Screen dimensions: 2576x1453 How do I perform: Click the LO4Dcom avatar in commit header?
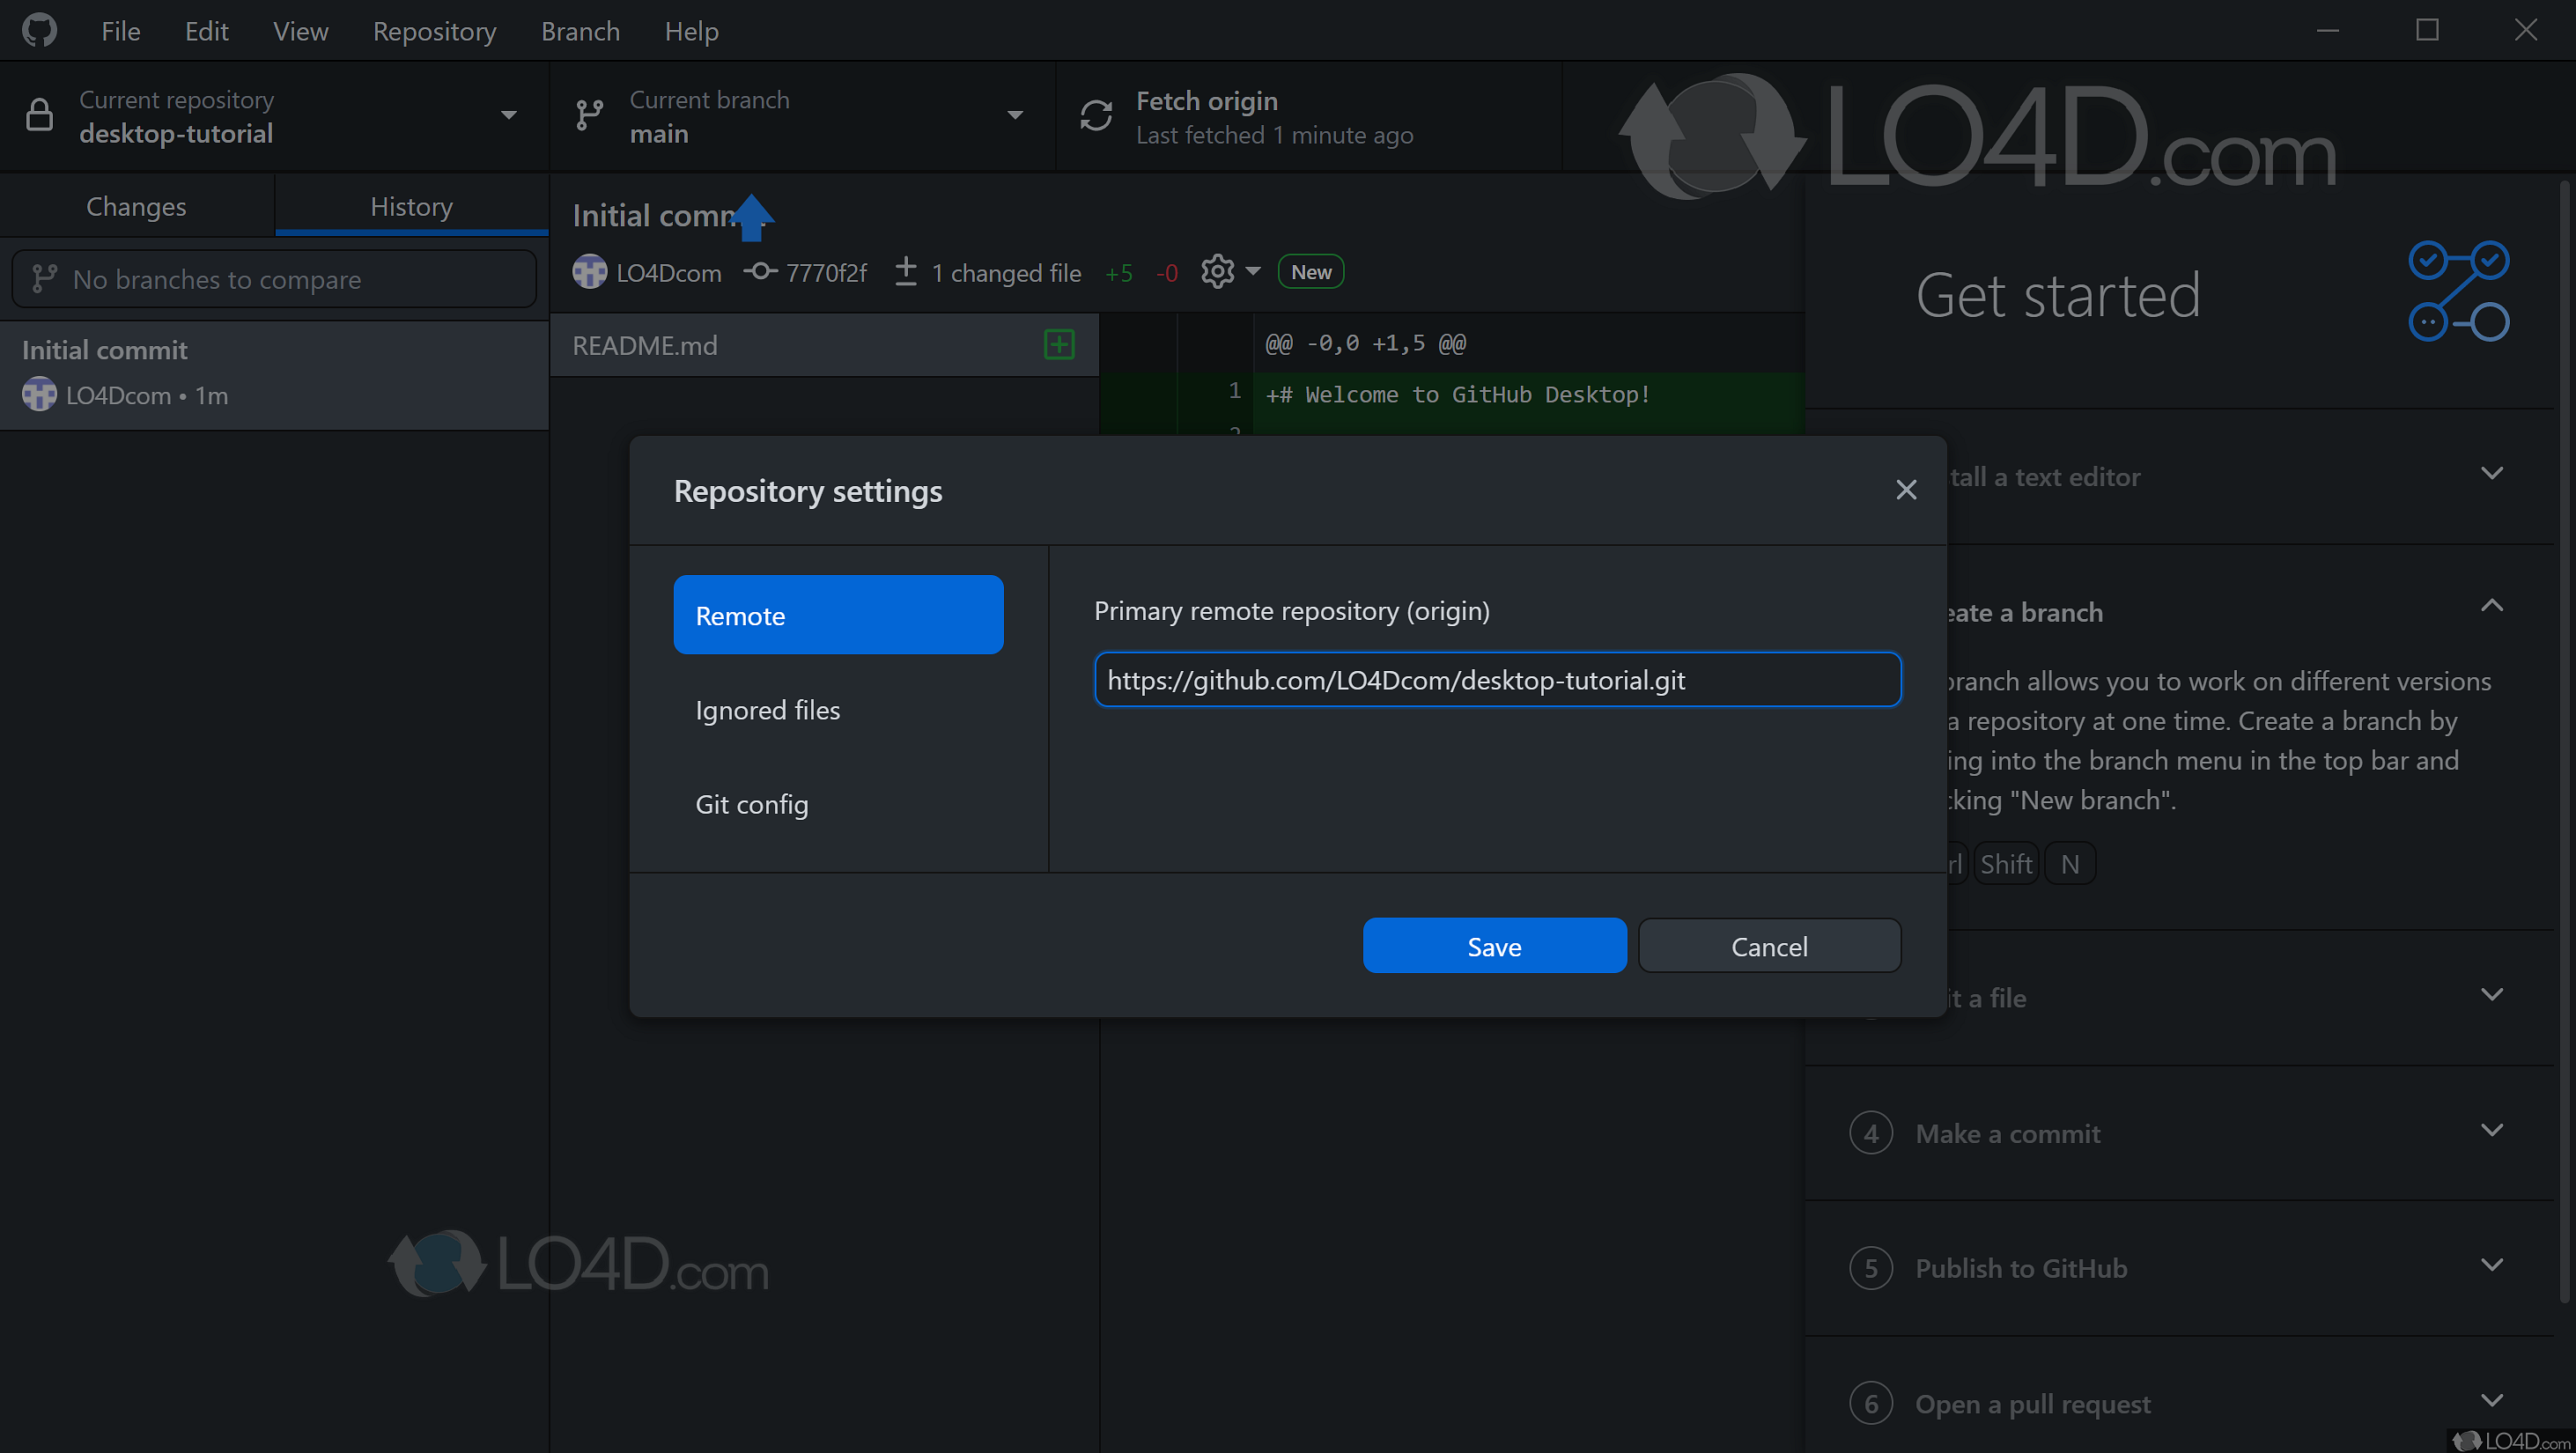pos(589,271)
